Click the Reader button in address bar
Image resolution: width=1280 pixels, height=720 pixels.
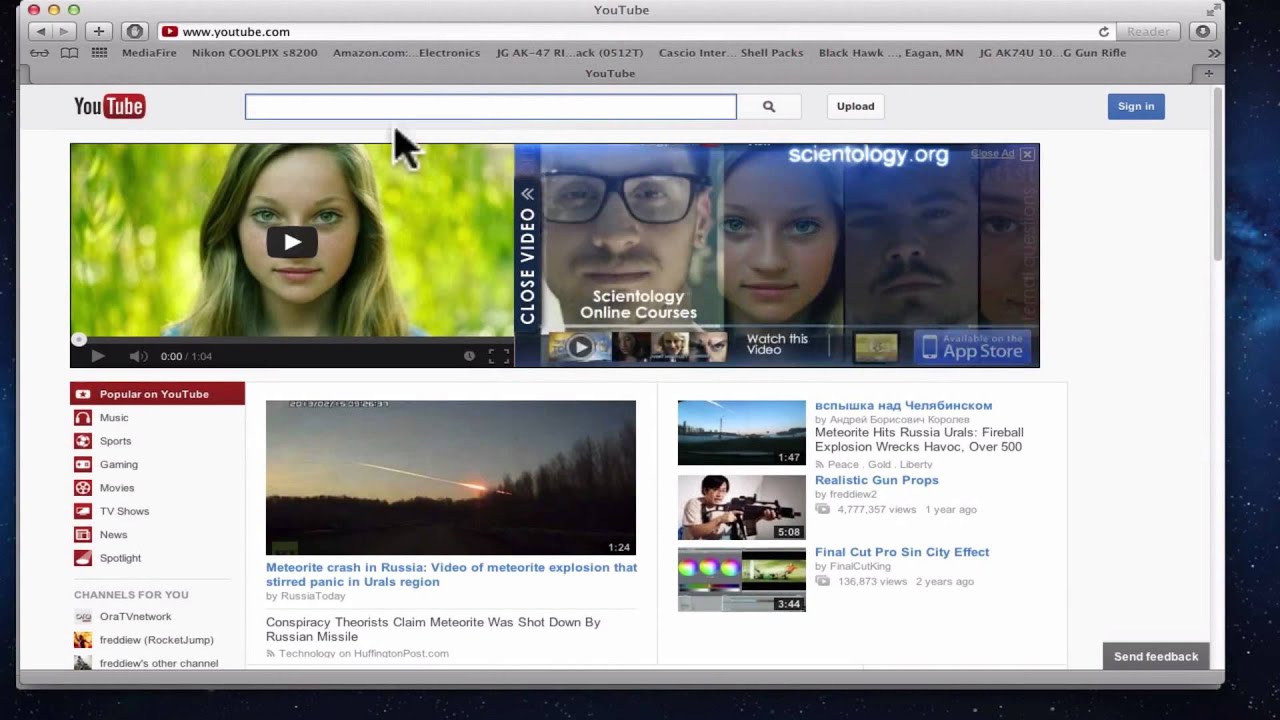(1148, 32)
